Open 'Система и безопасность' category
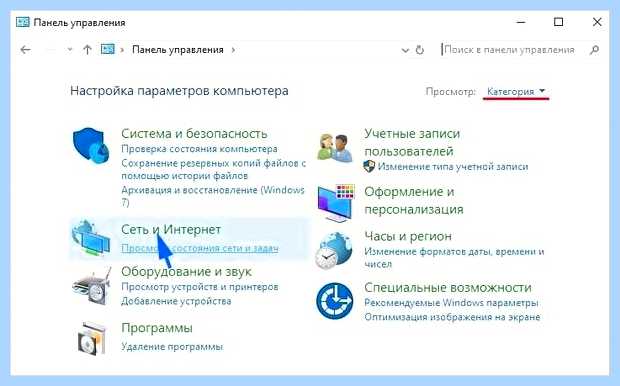620x386 pixels. pyautogui.click(x=194, y=134)
